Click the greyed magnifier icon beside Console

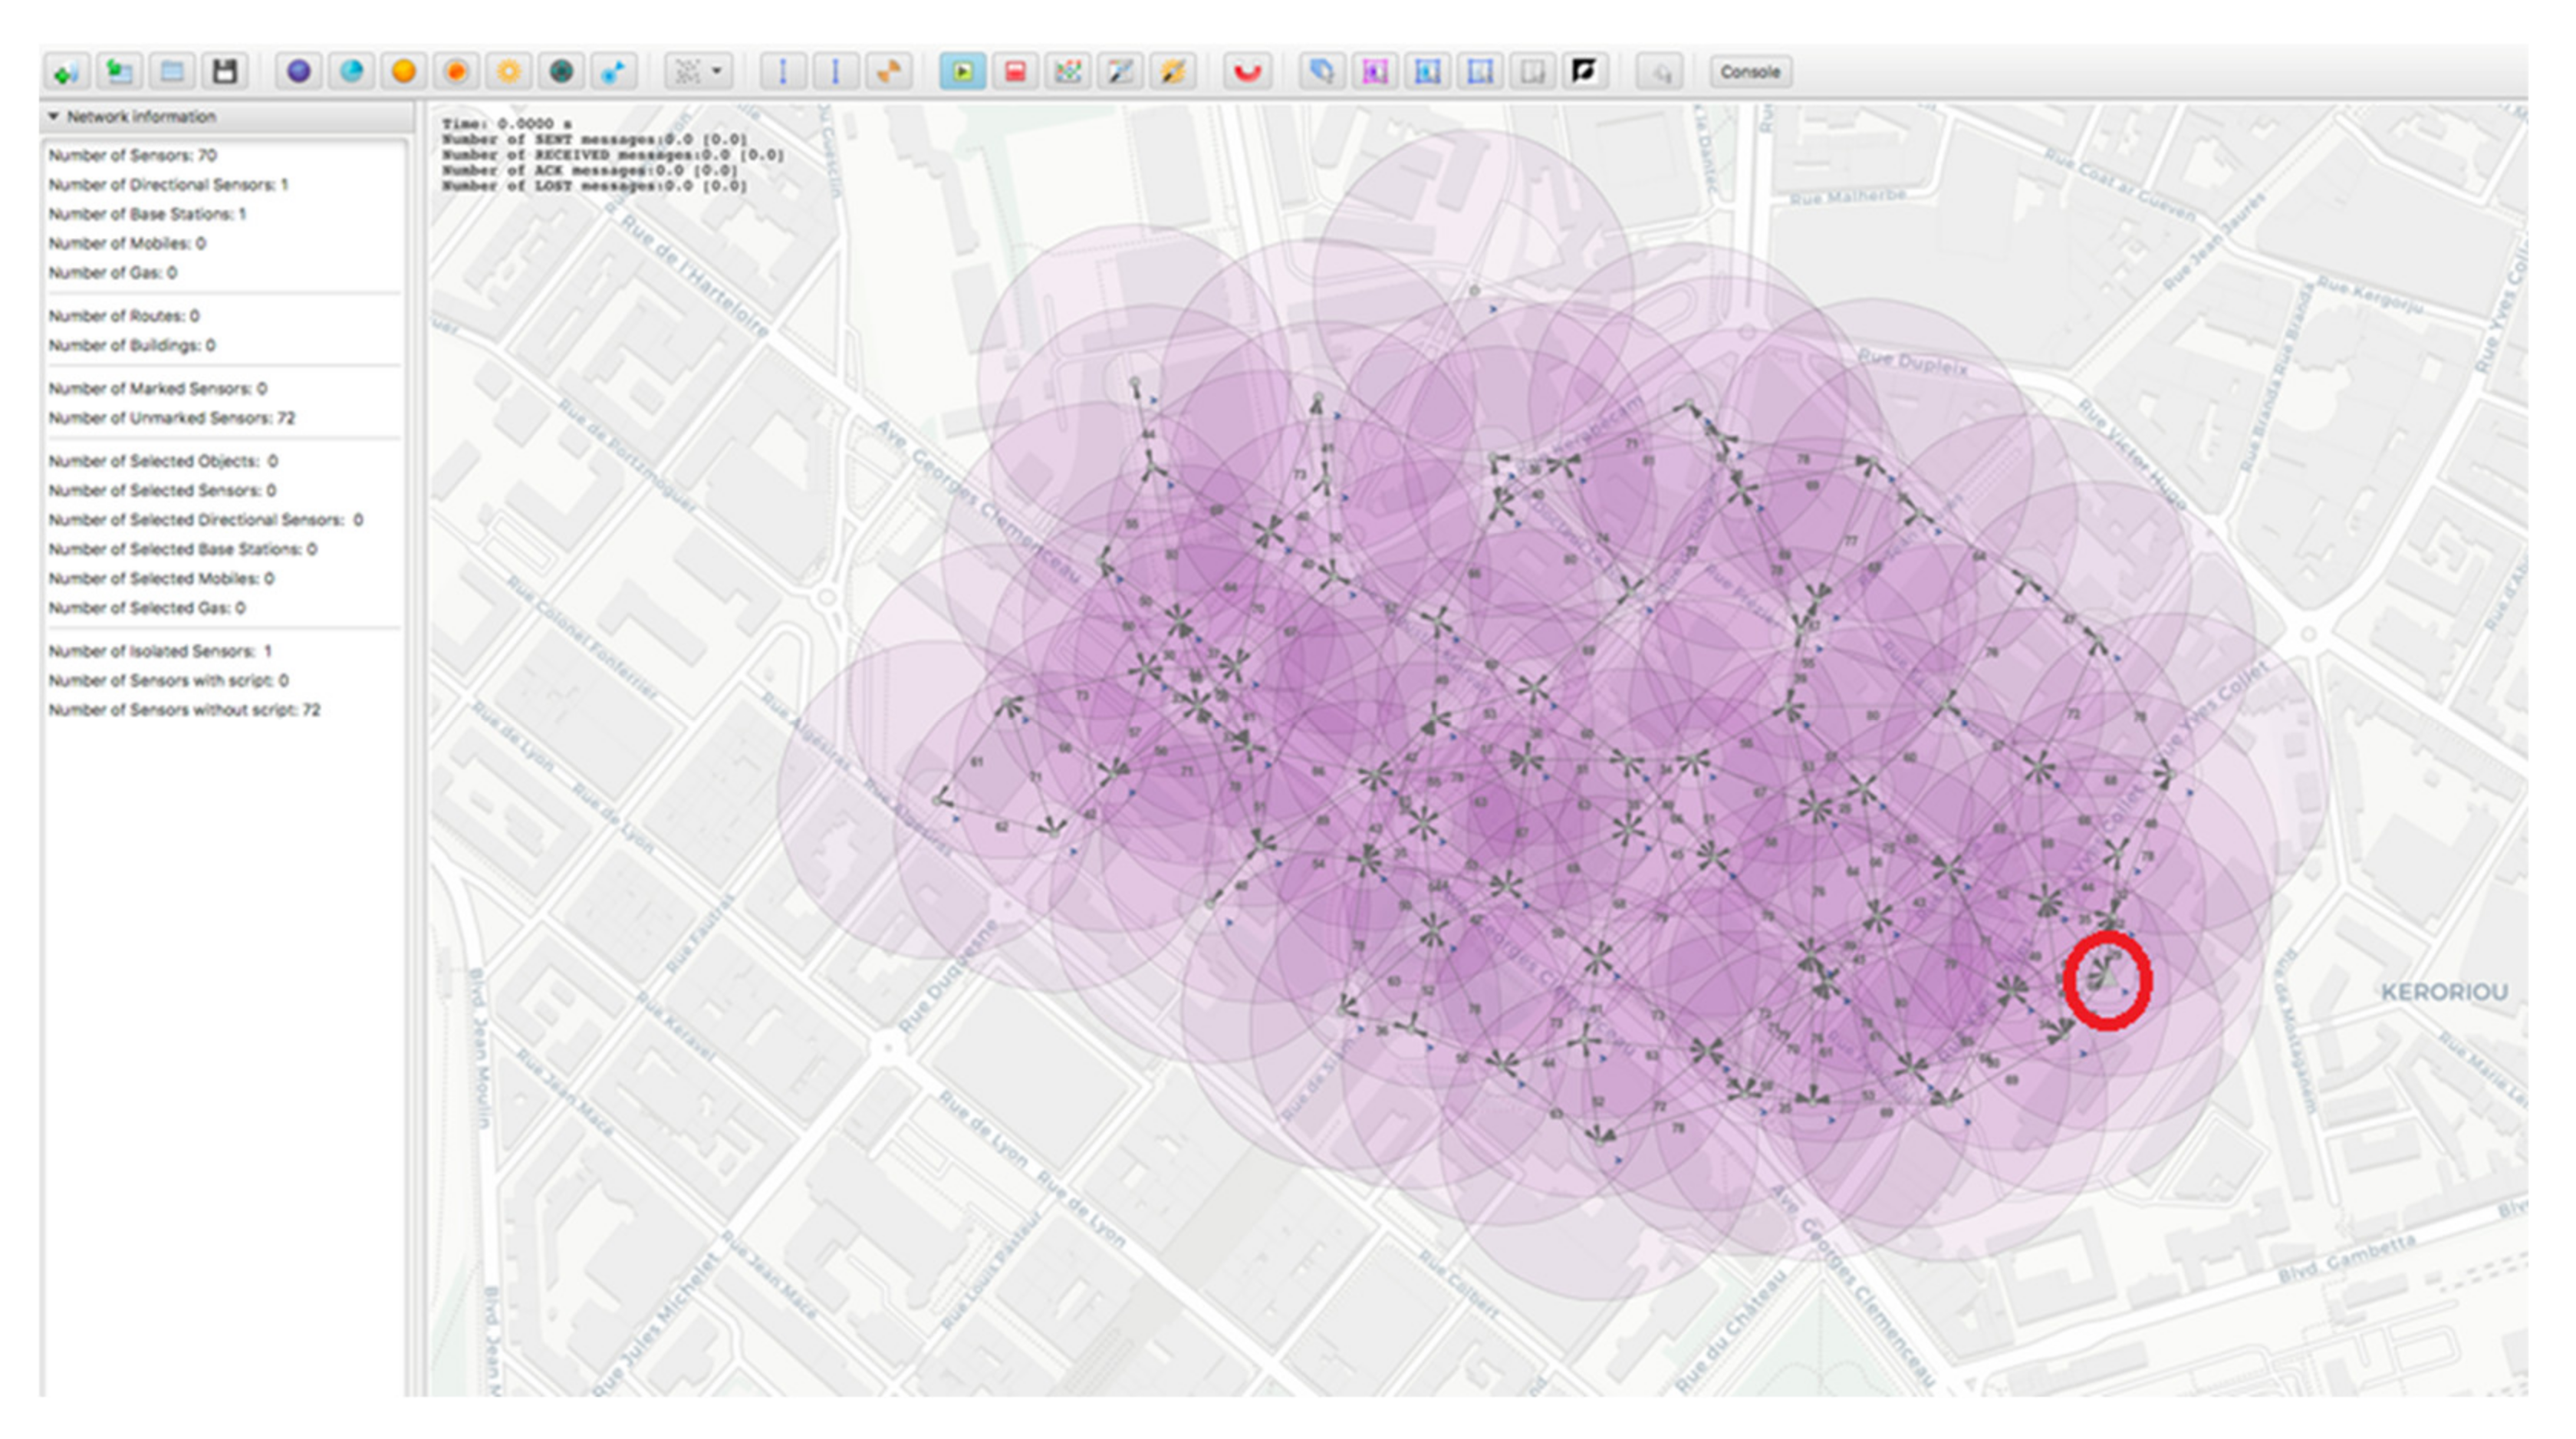click(x=1661, y=72)
